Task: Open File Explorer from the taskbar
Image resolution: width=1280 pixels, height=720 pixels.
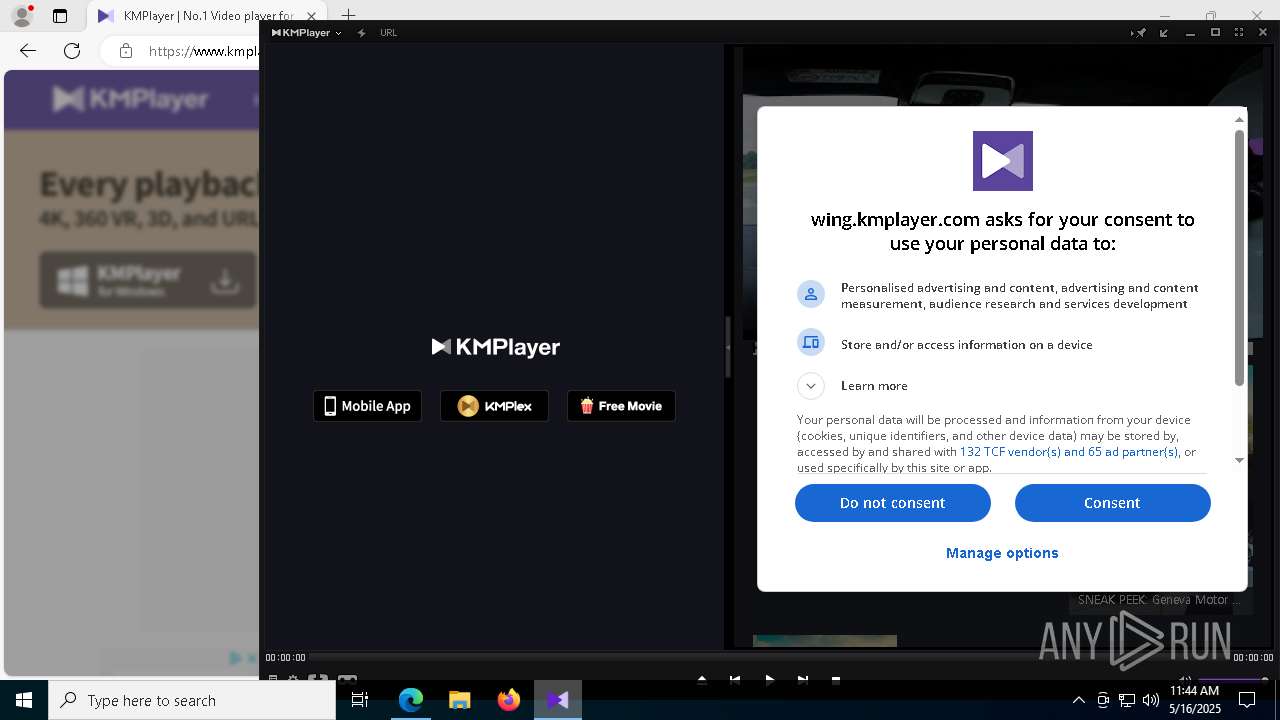Action: pos(460,700)
